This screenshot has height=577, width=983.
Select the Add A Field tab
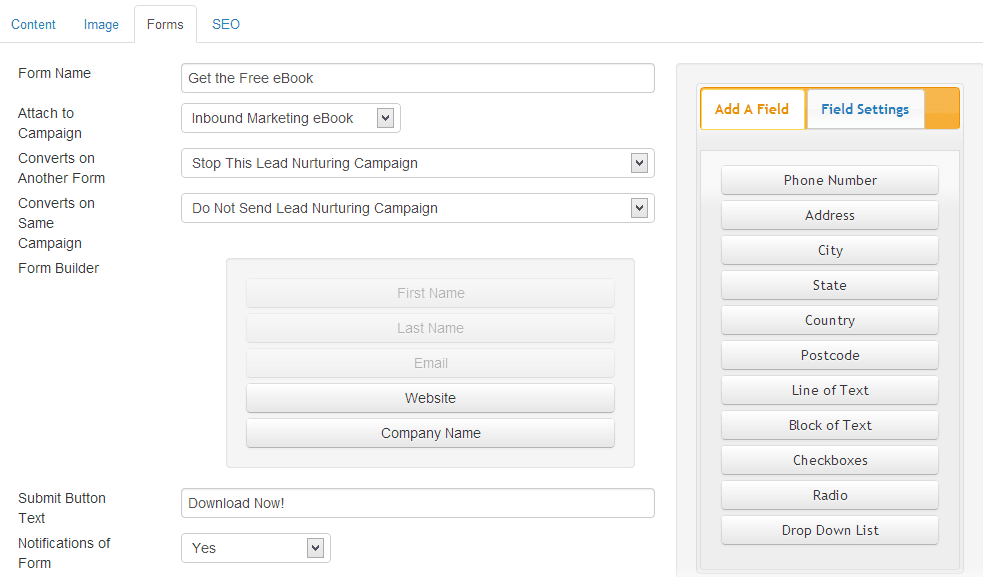tap(752, 109)
